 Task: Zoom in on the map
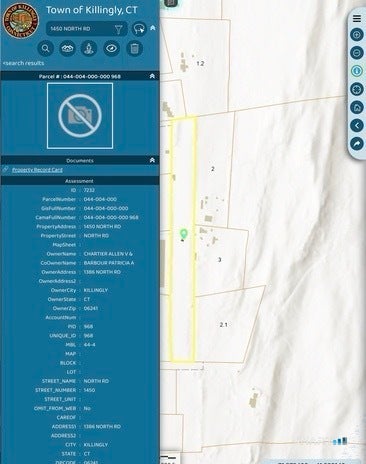[x=357, y=35]
